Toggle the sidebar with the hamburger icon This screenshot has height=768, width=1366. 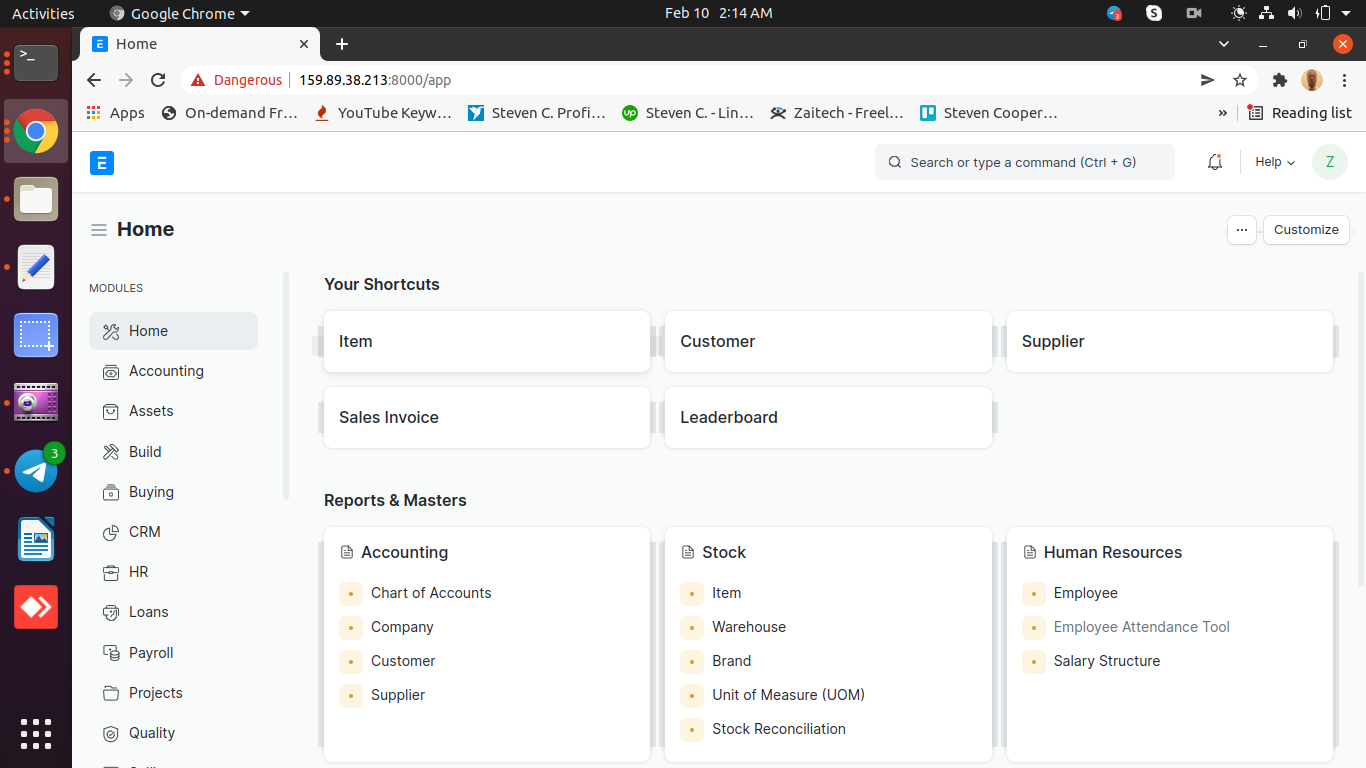pyautogui.click(x=99, y=229)
